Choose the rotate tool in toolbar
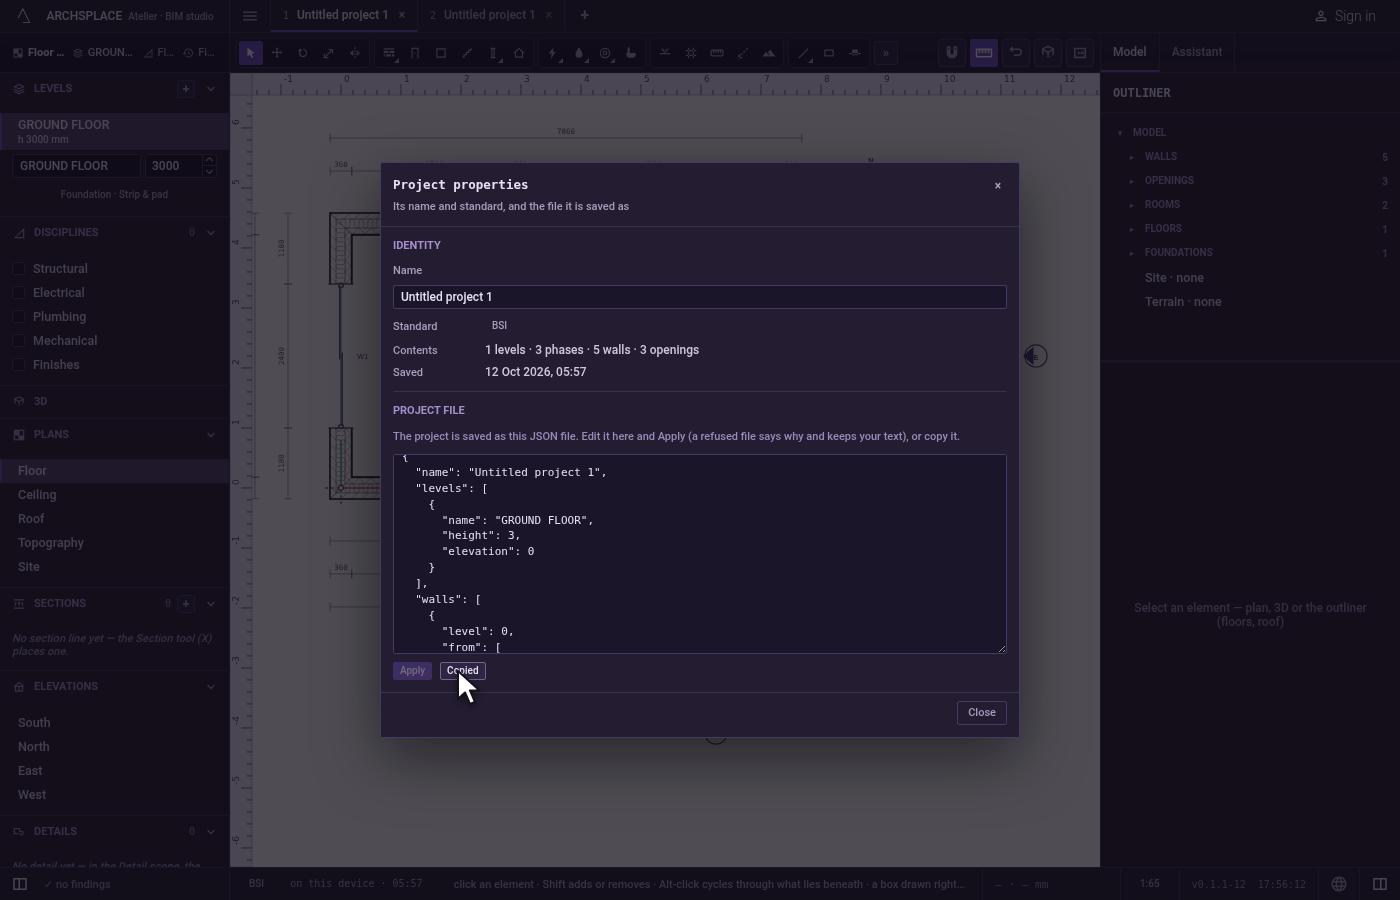The width and height of the screenshot is (1400, 900). 302,53
